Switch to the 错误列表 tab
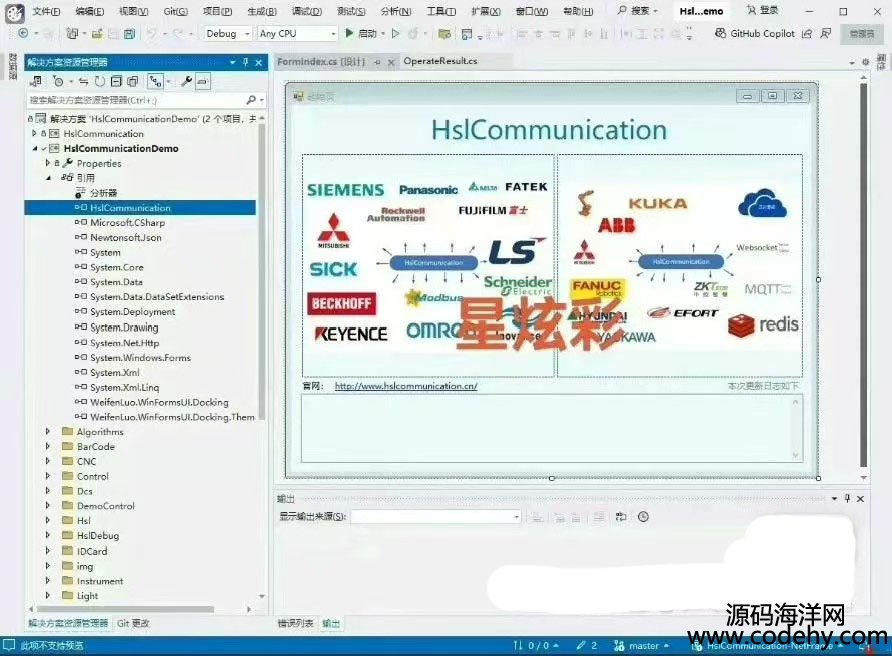 tap(295, 623)
